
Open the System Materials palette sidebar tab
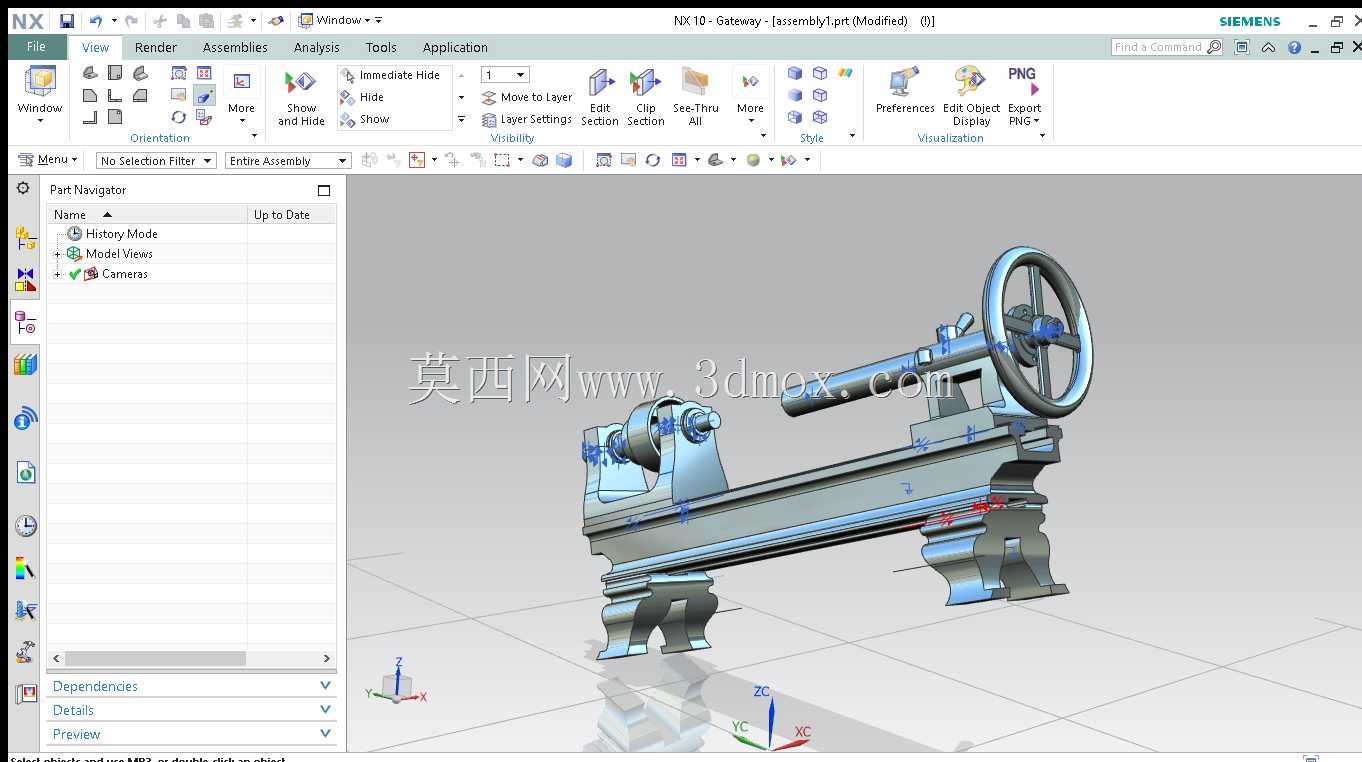(25, 570)
